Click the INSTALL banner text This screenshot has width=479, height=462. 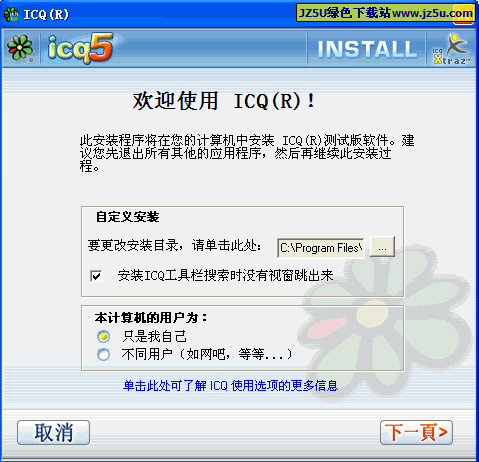[367, 49]
